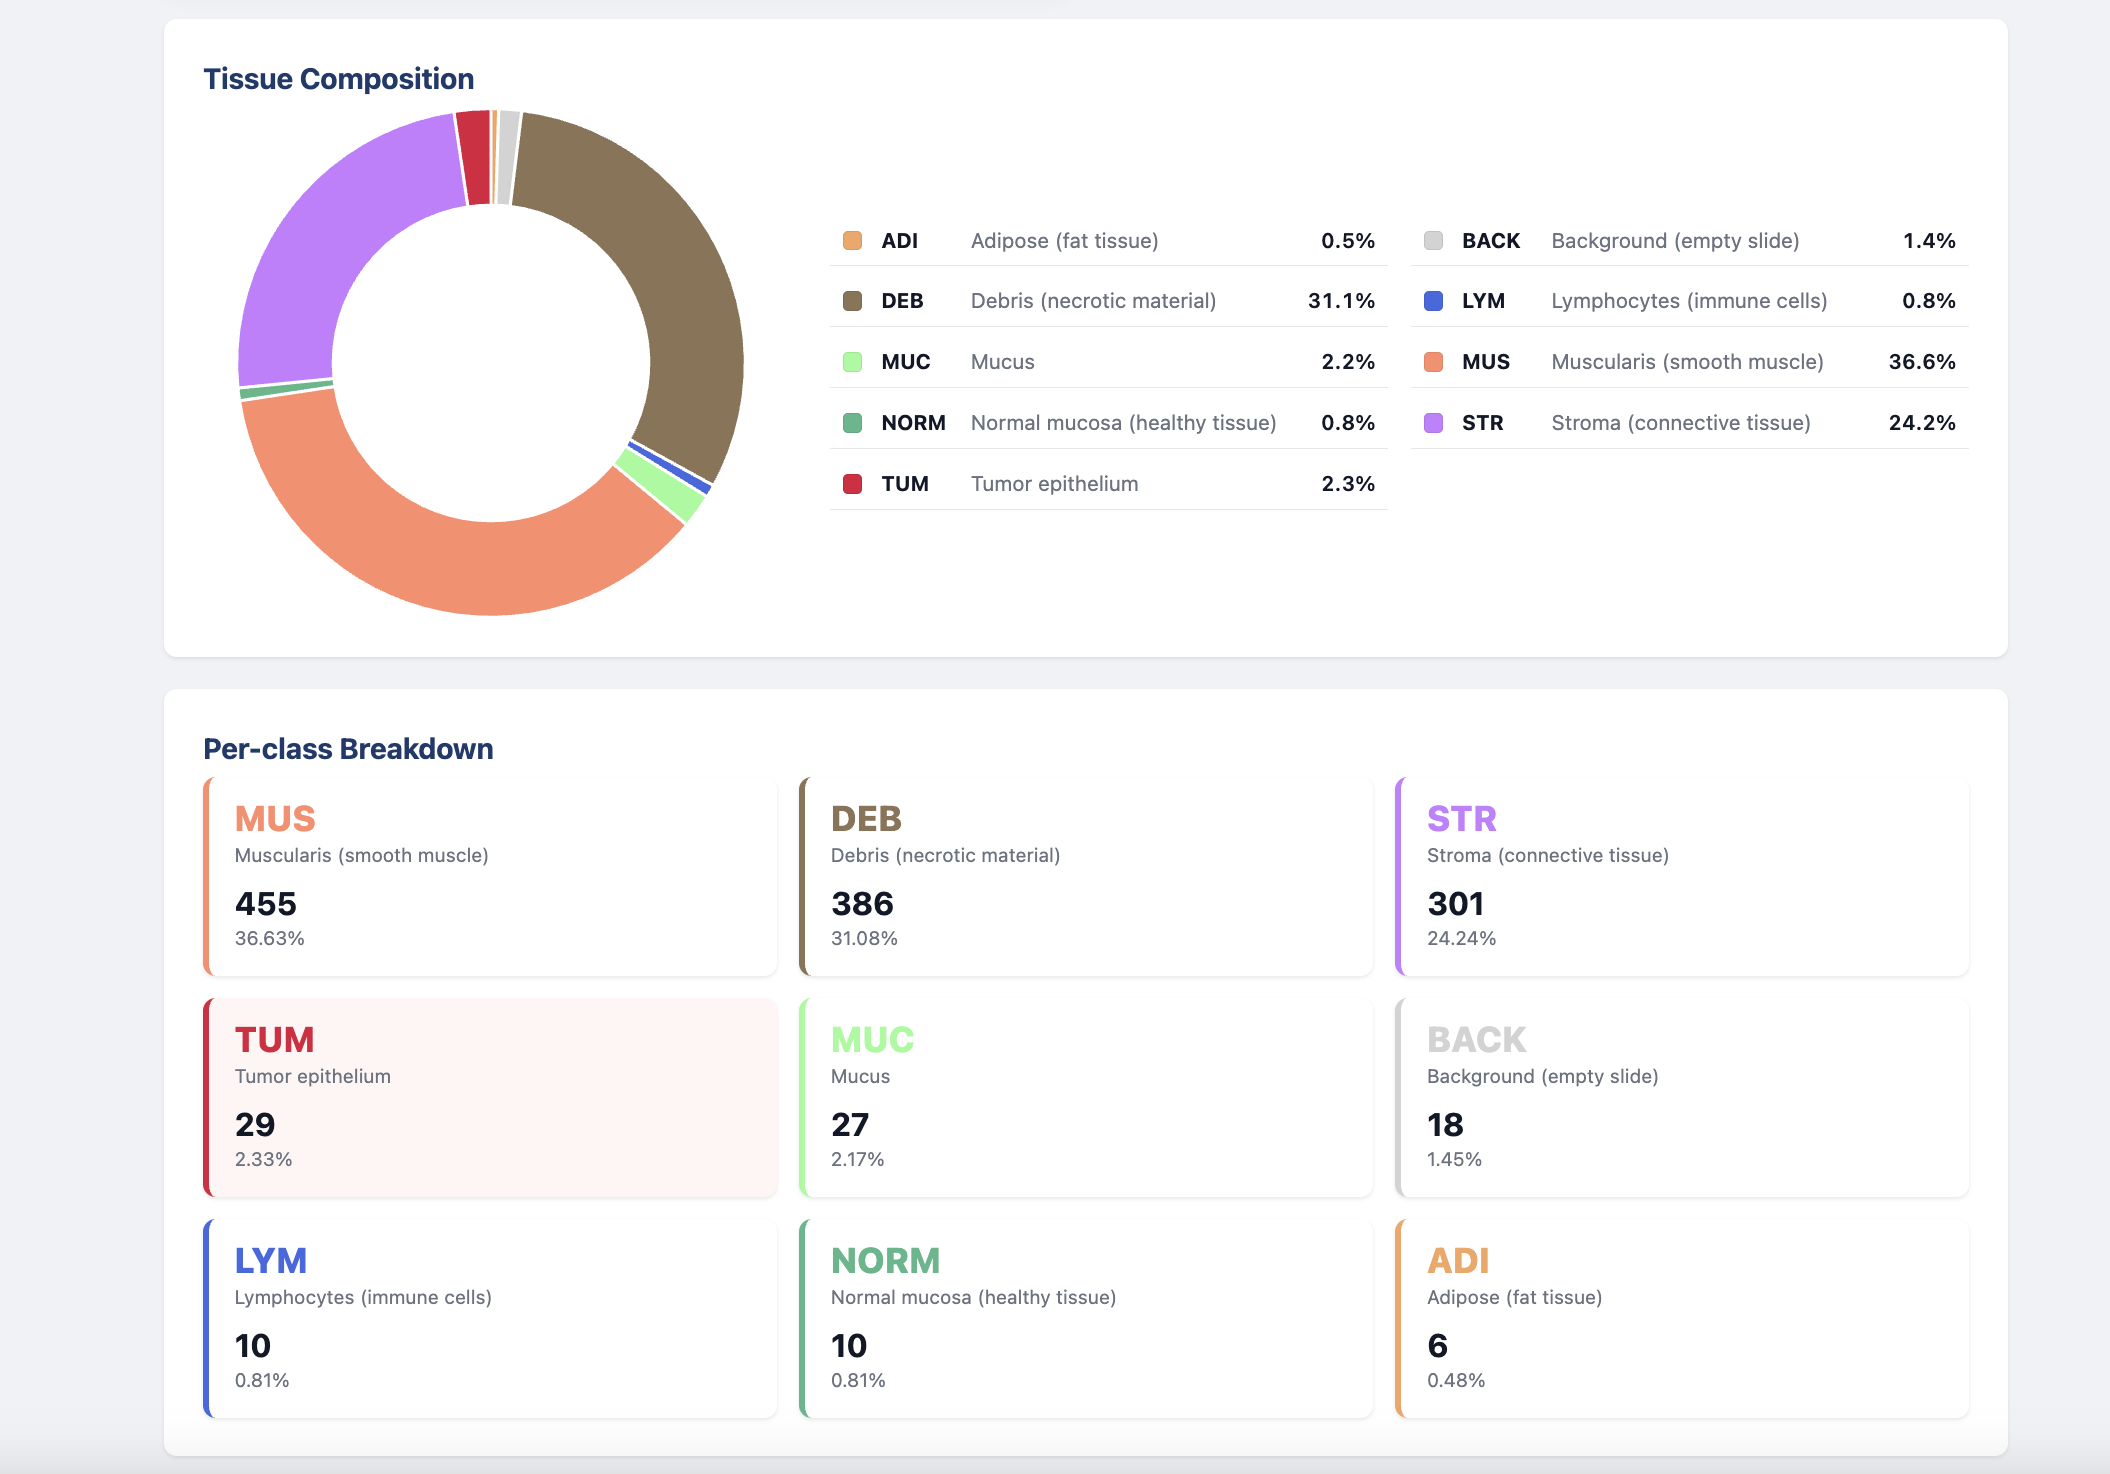Open the STR Stroma breakdown card
Image resolution: width=2110 pixels, height=1474 pixels.
click(1682, 876)
